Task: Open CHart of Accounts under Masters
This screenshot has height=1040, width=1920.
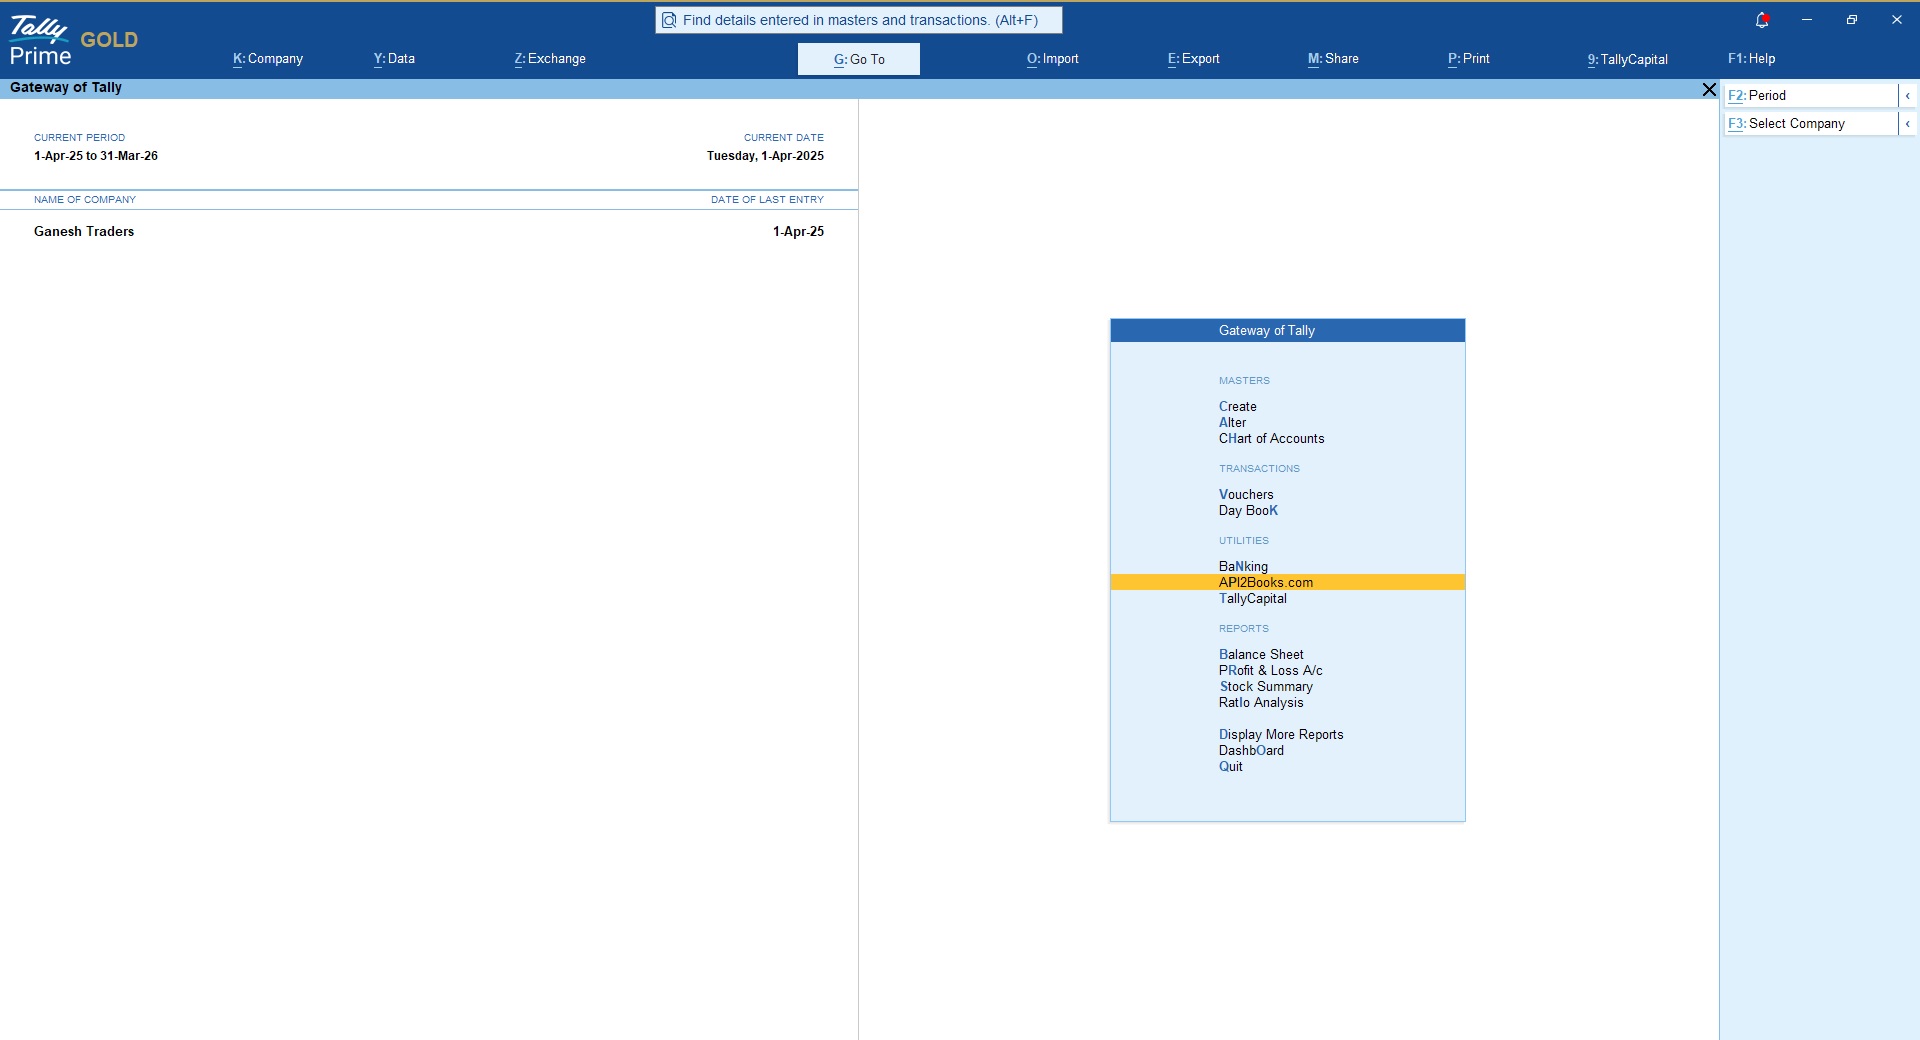Action: [x=1271, y=438]
